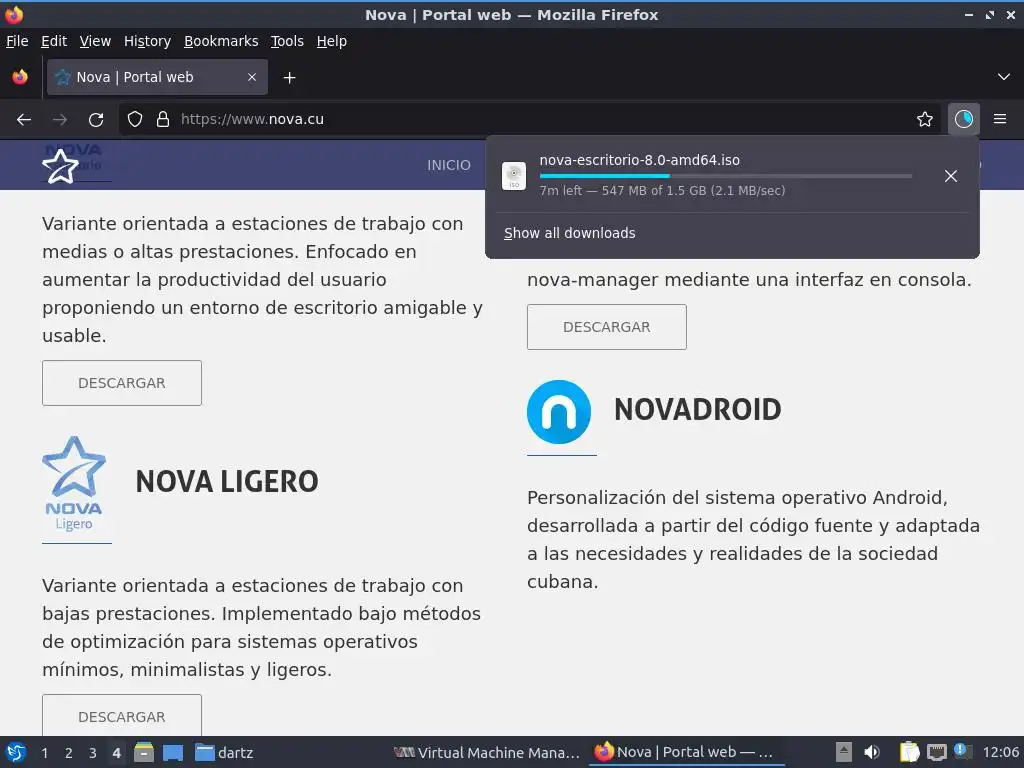Open Firefox View icon in tab strip
Image resolution: width=1024 pixels, height=768 pixels.
coord(20,77)
